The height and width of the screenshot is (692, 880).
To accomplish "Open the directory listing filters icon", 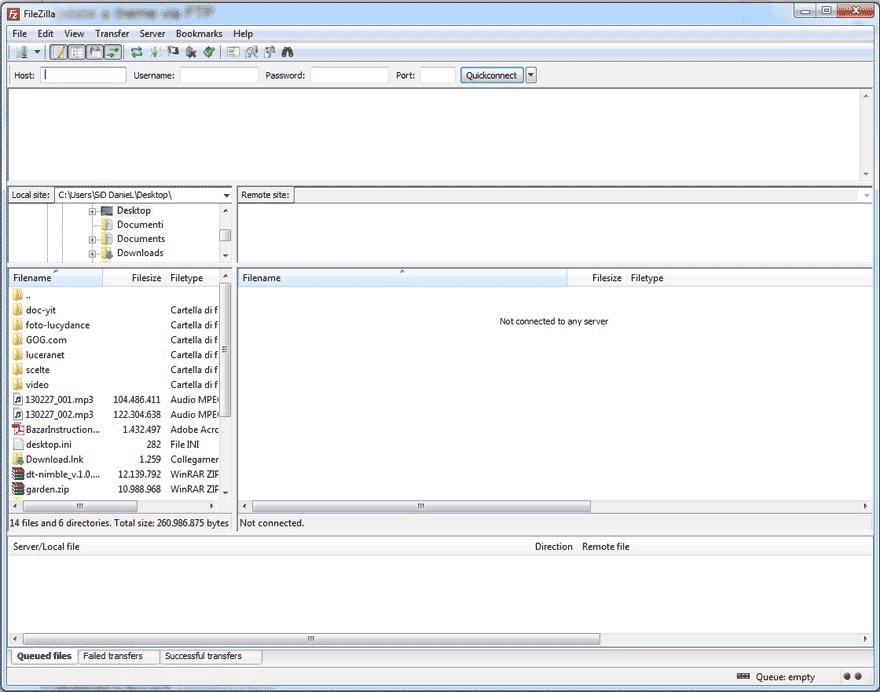I will point(233,52).
